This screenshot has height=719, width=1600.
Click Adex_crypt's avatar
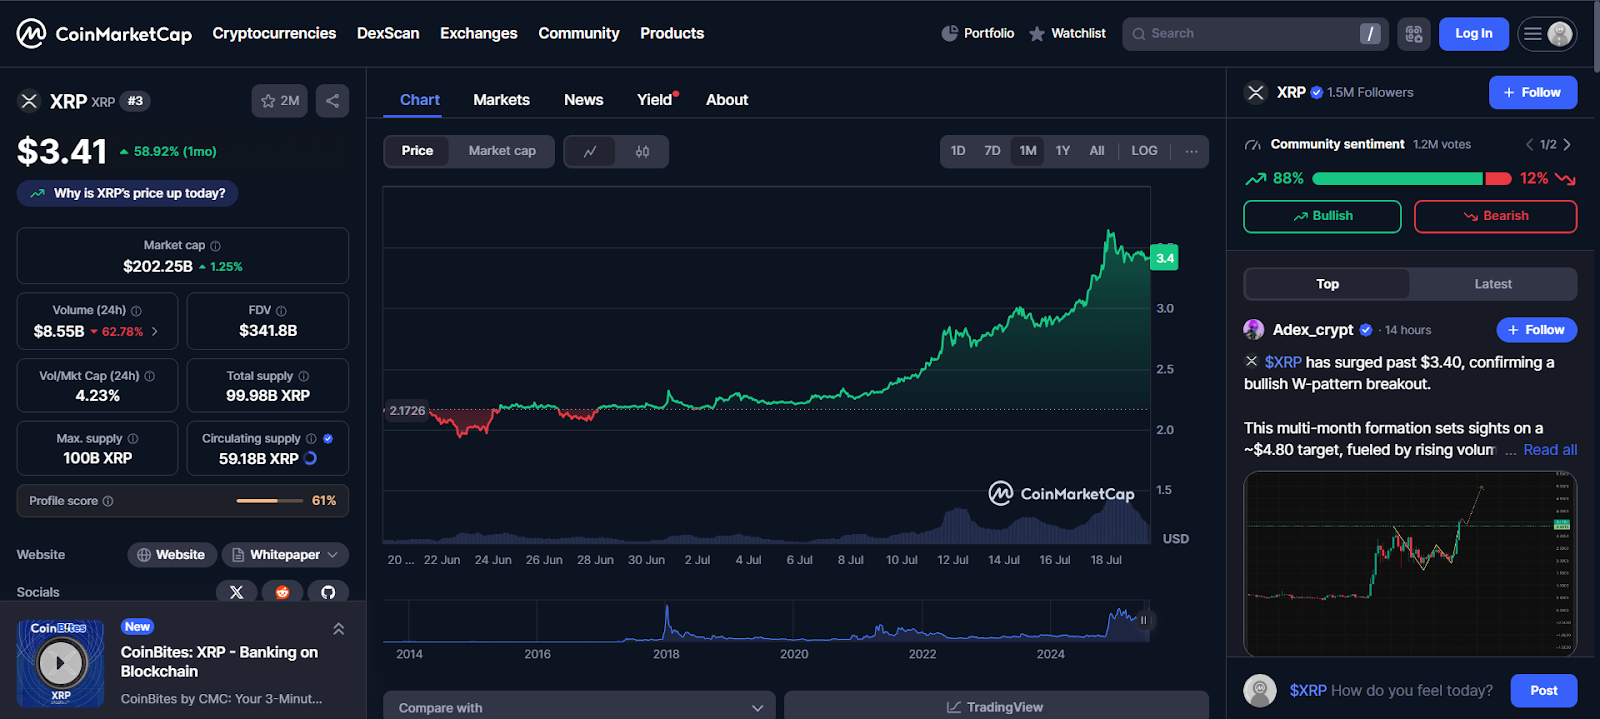(1254, 330)
